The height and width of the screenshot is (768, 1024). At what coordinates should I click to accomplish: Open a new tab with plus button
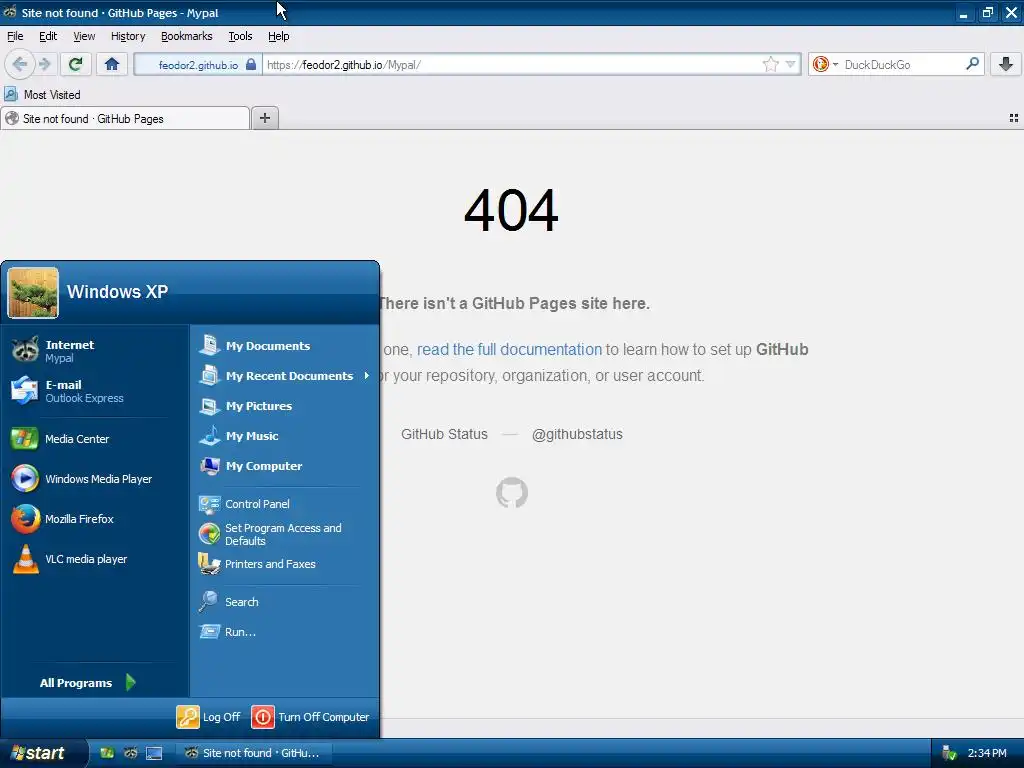[x=264, y=118]
